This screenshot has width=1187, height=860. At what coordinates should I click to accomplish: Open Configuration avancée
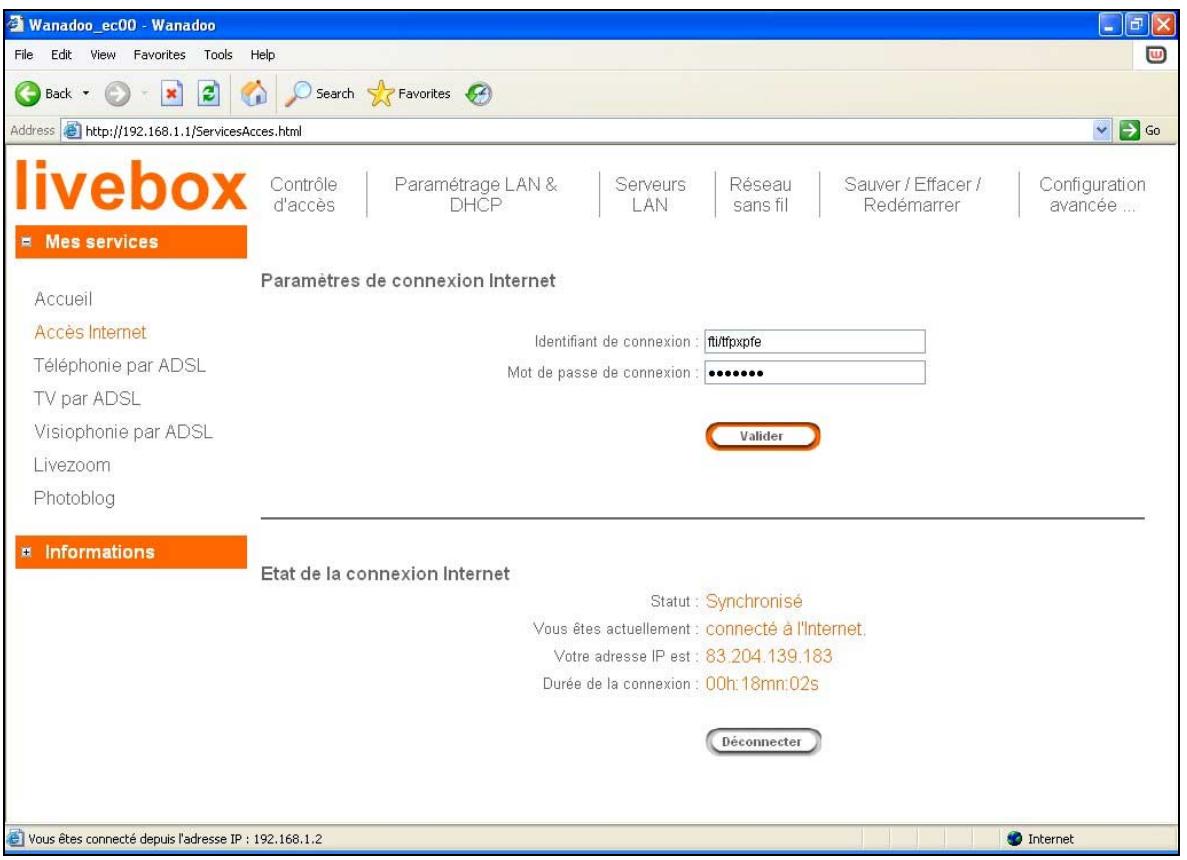pyautogui.click(x=1092, y=195)
